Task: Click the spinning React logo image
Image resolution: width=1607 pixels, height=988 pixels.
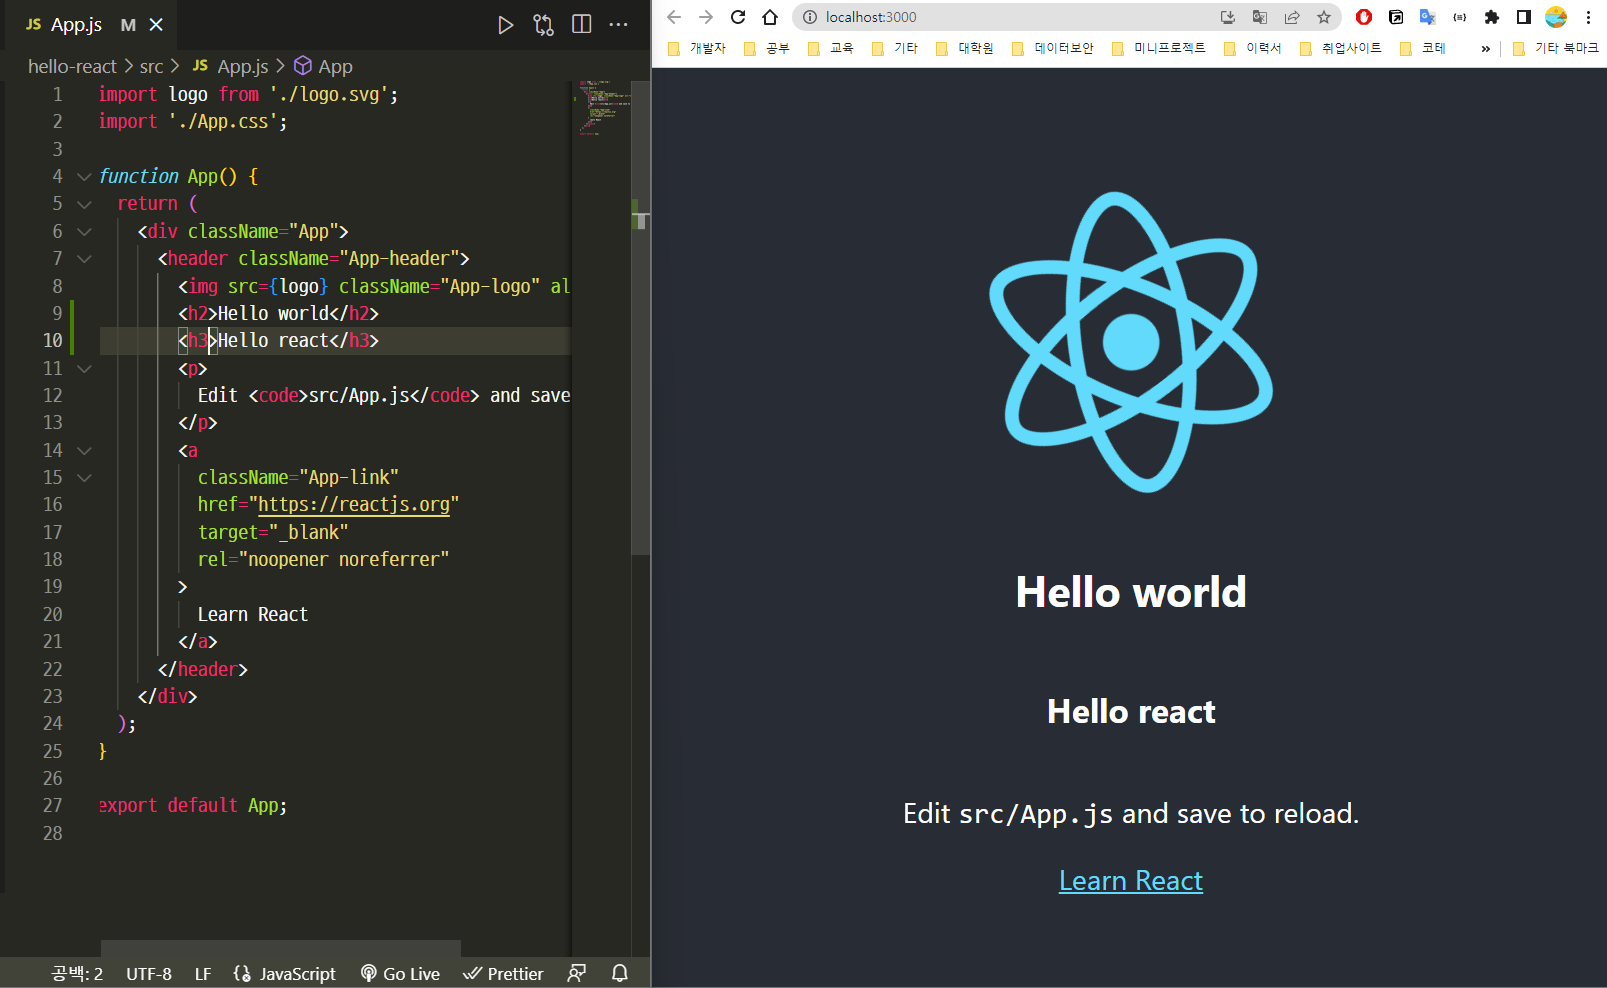Action: pyautogui.click(x=1131, y=342)
